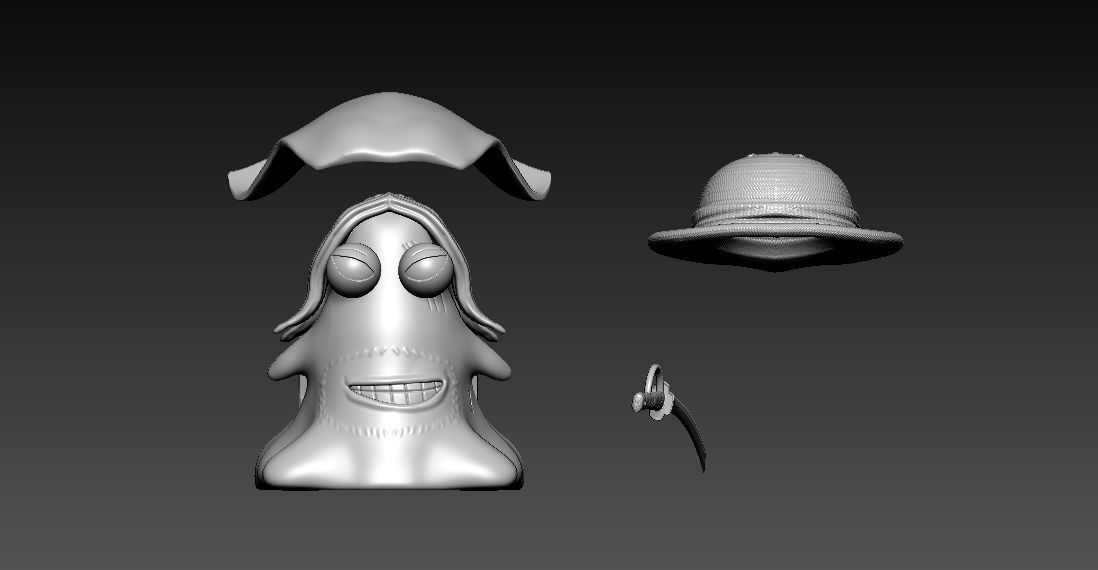Click the character's toothy grin
The height and width of the screenshot is (570, 1098).
396,393
